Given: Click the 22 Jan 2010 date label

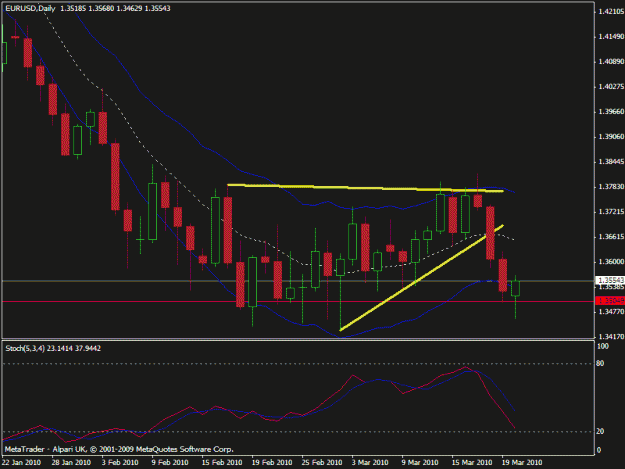Looking at the screenshot, I should 21,463.
